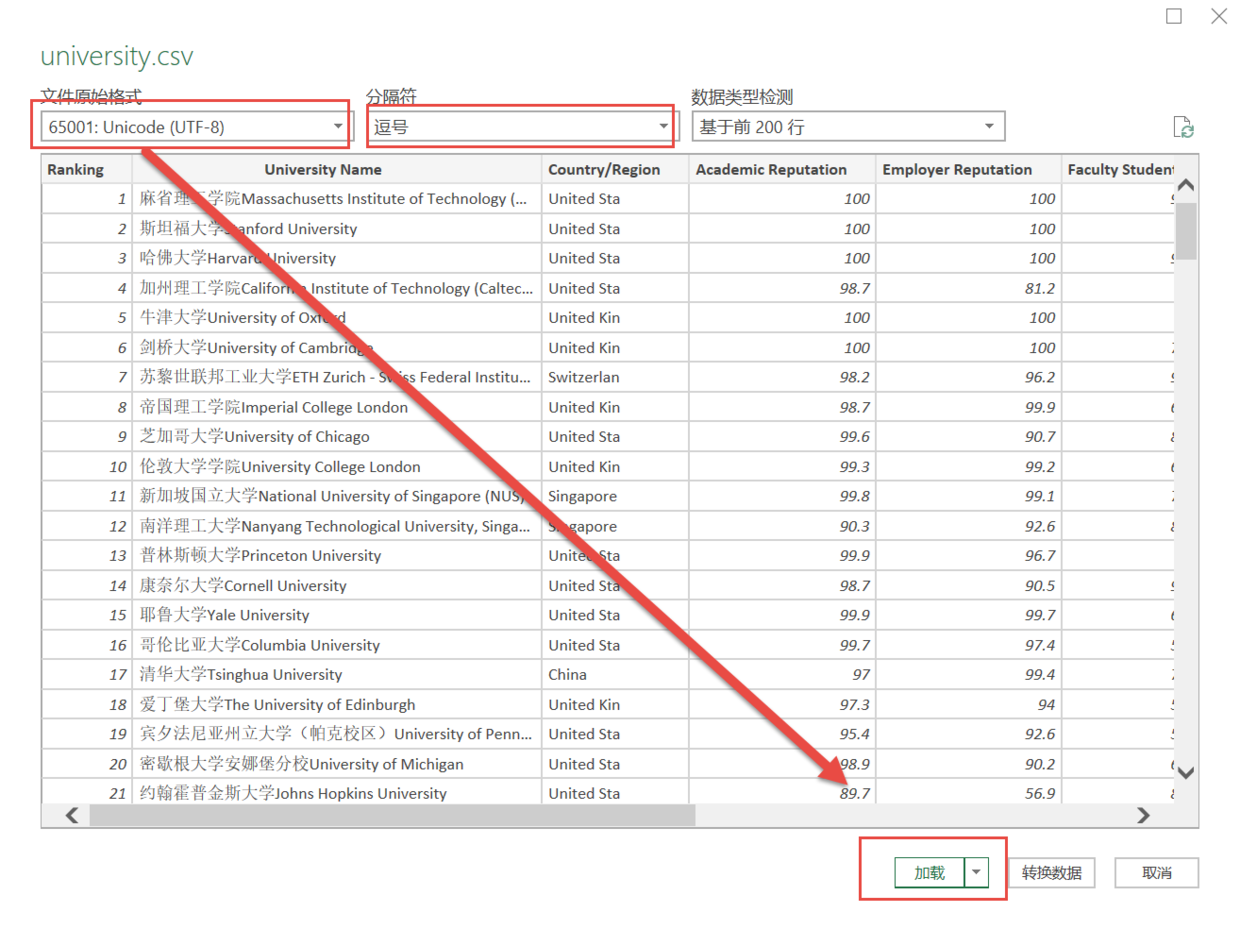Expand the 加载 button's dropdown arrow
The height and width of the screenshot is (929, 1240).
click(976, 873)
